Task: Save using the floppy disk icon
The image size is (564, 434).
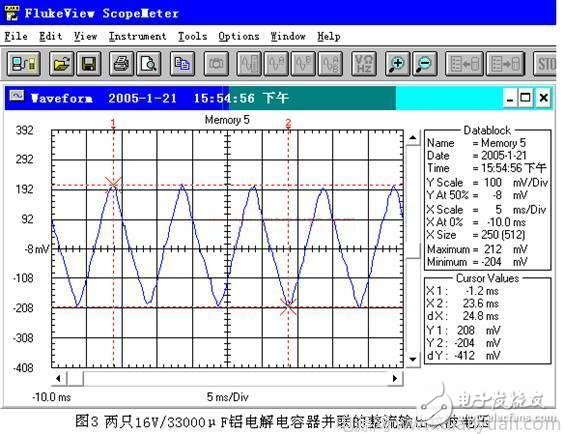Action: [88, 64]
